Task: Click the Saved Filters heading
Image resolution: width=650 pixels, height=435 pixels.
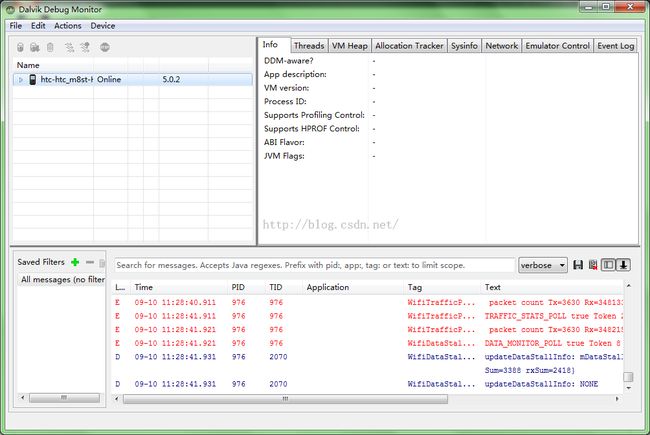Action: click(41, 262)
